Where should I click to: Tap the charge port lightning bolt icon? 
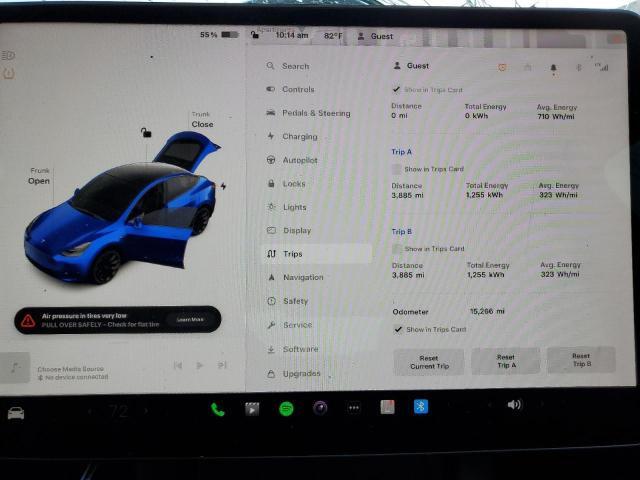223,186
